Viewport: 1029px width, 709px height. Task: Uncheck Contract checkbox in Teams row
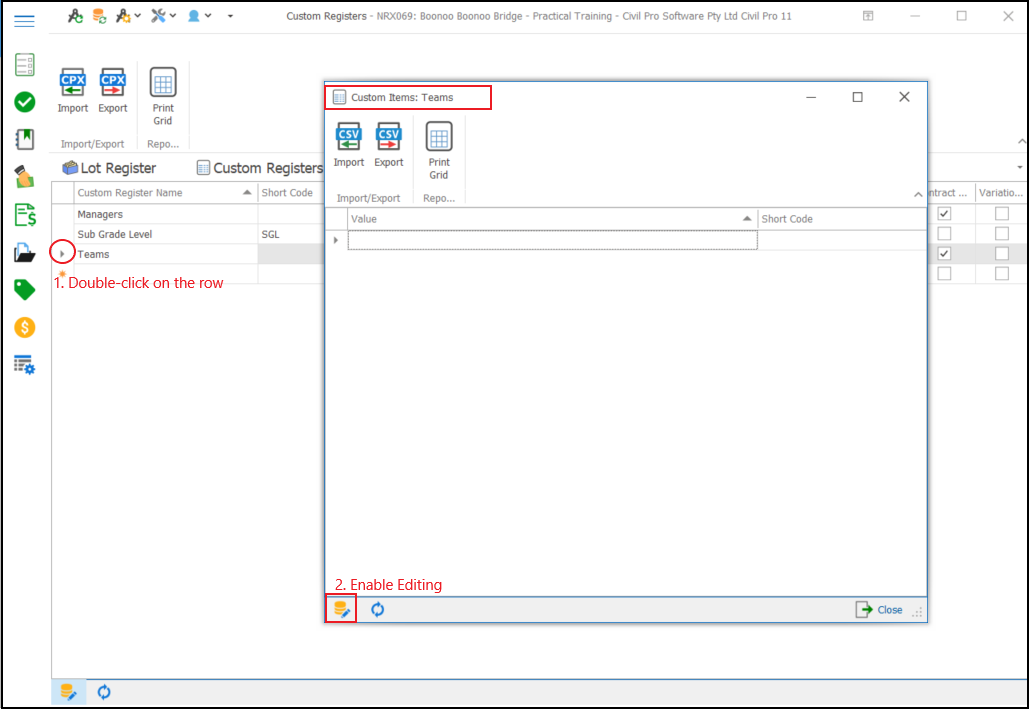pos(944,254)
